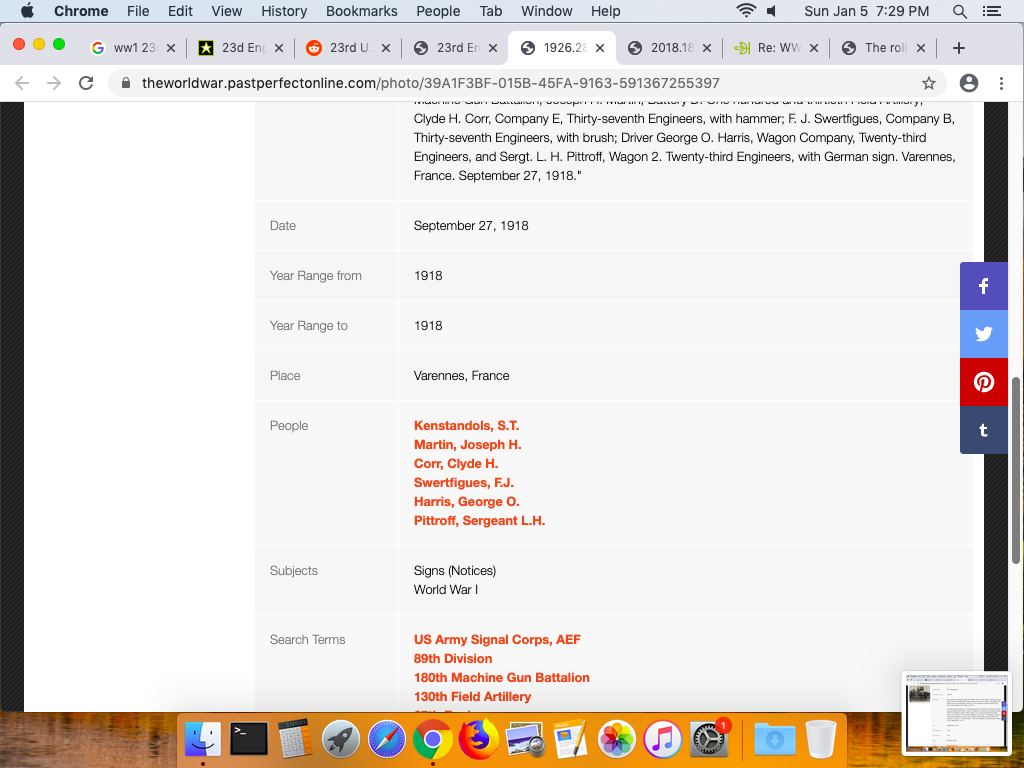The width and height of the screenshot is (1024, 768).
Task: Reload the current page
Action: click(86, 83)
